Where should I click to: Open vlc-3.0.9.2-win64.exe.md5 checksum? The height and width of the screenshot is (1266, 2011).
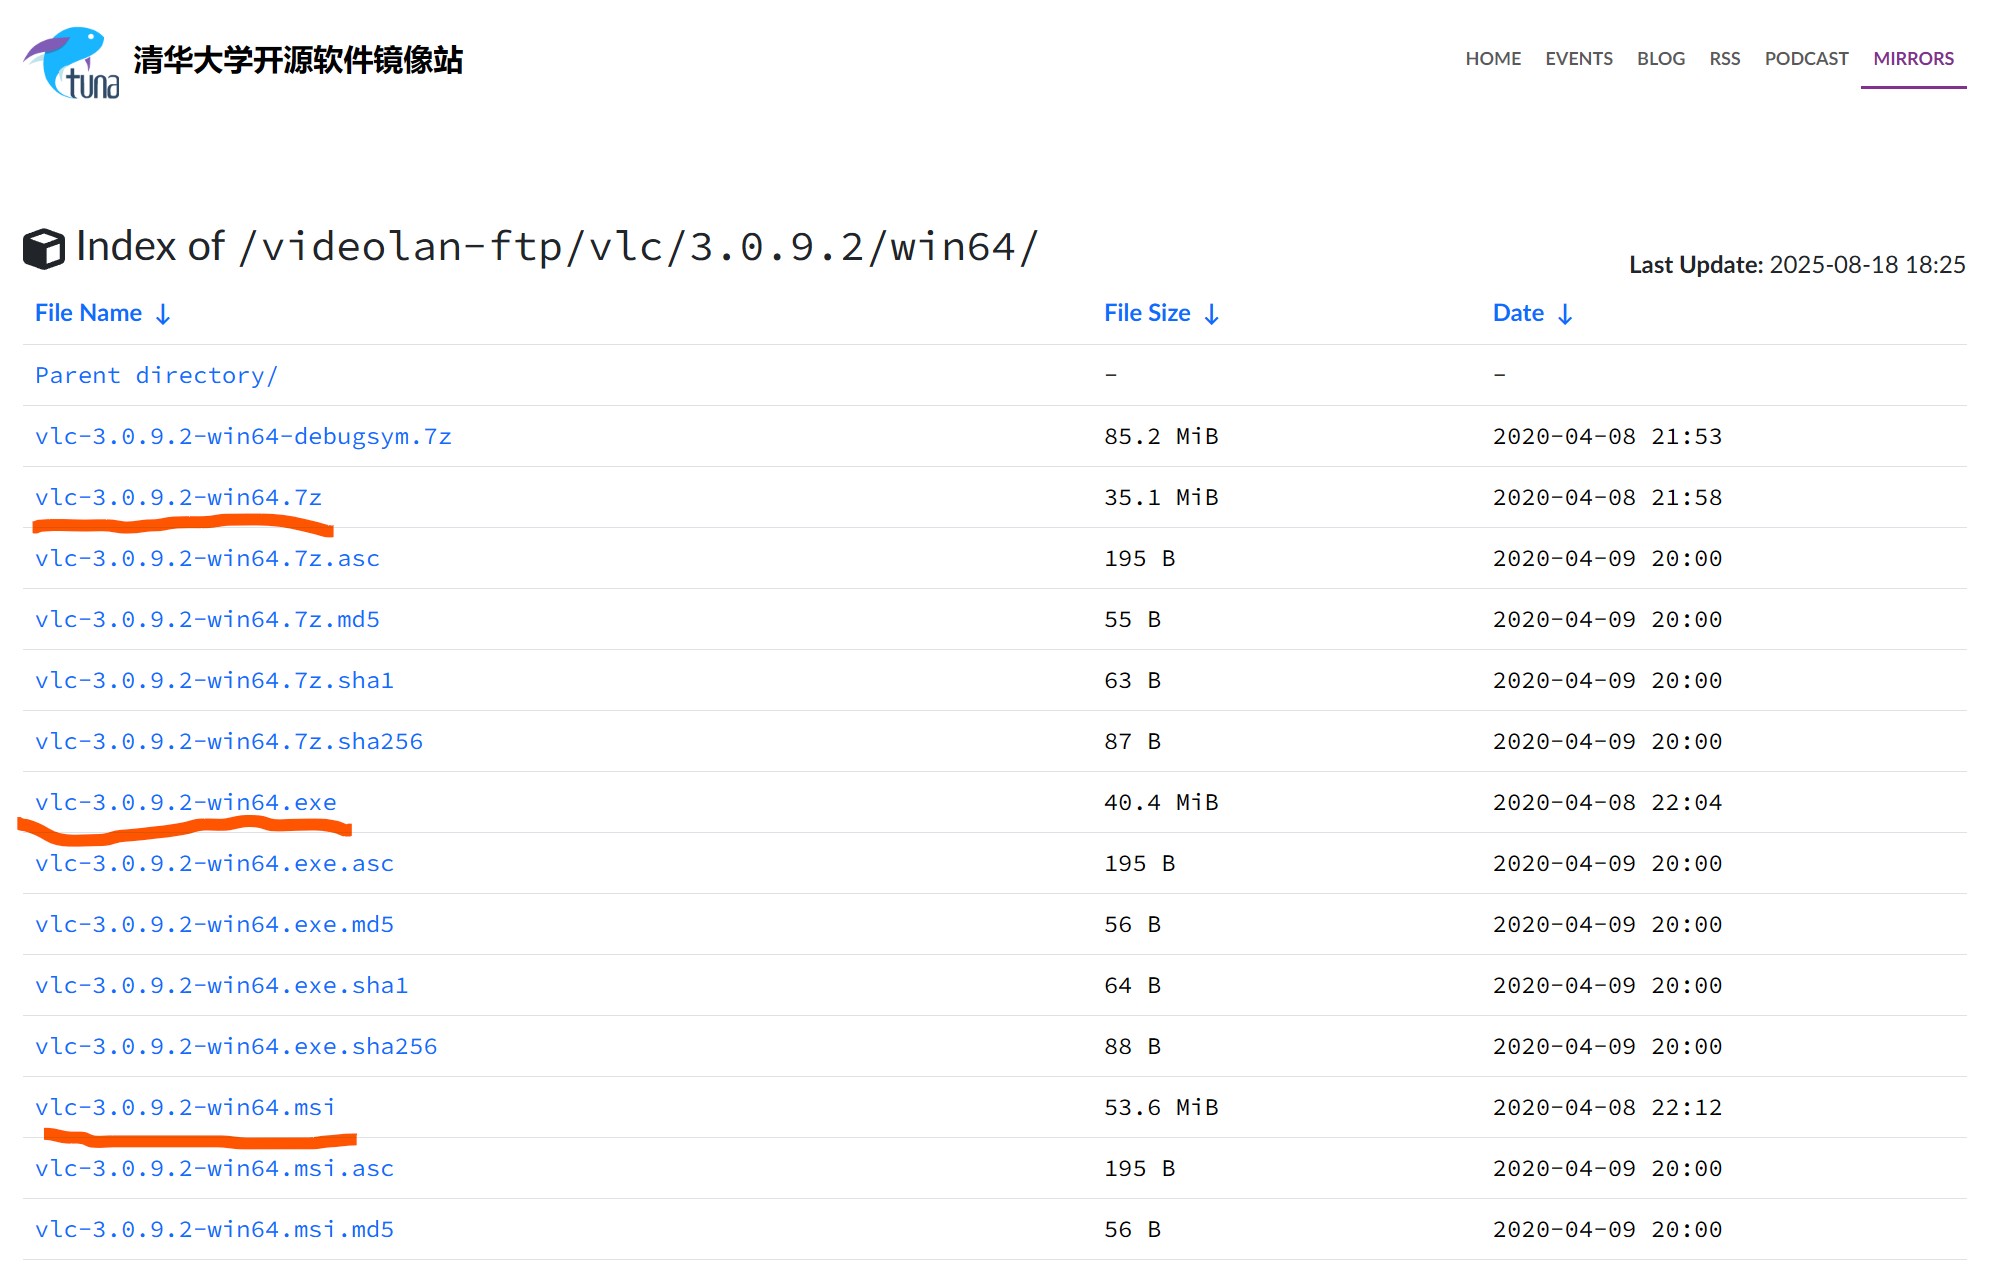[x=214, y=924]
